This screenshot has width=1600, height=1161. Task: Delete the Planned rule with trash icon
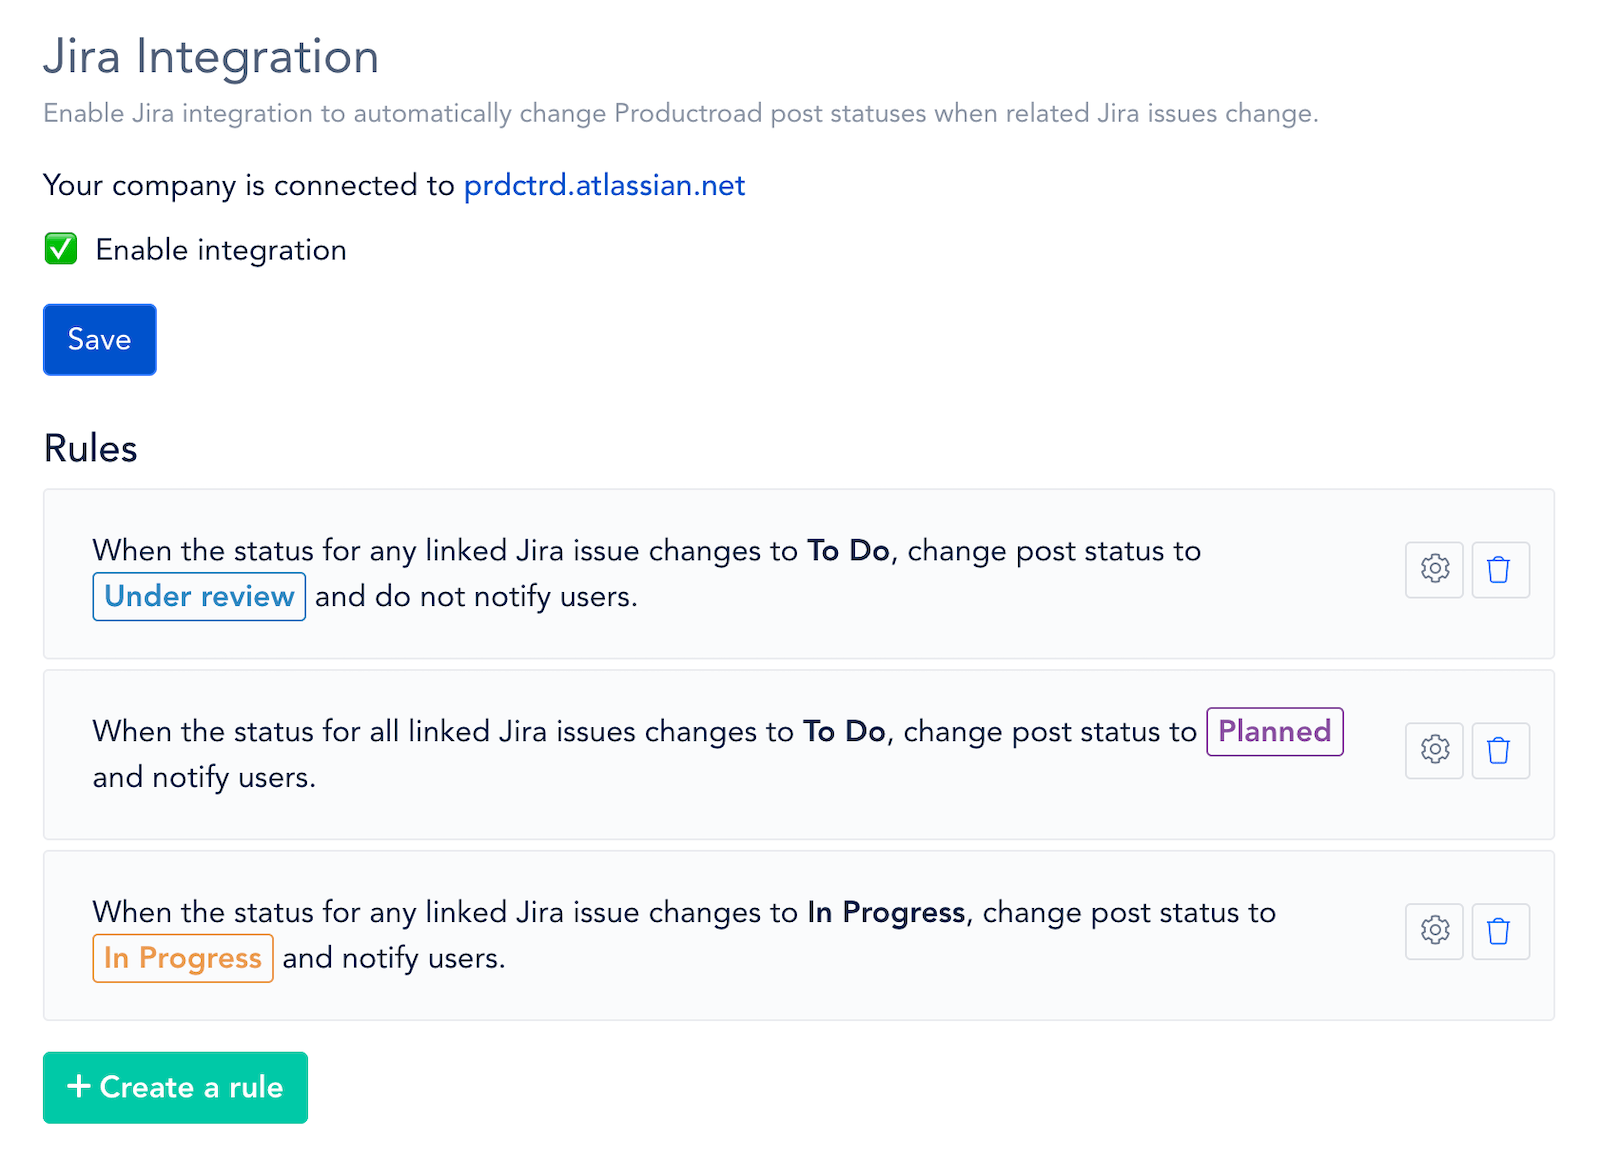click(1500, 751)
